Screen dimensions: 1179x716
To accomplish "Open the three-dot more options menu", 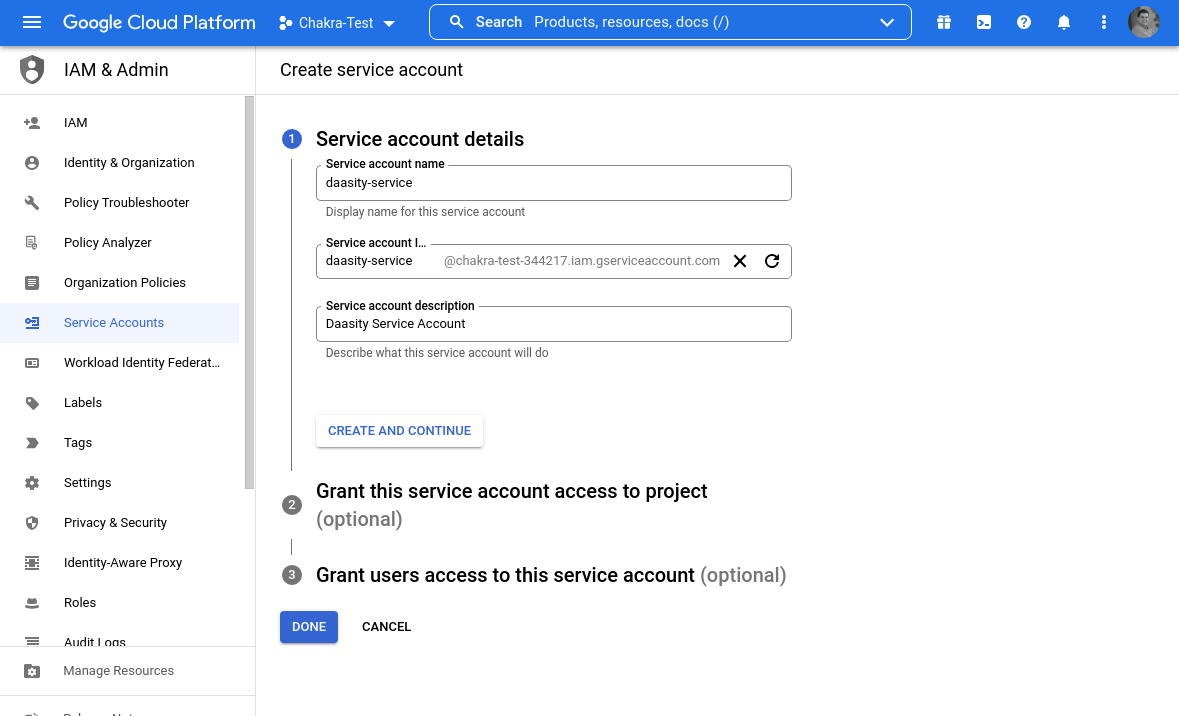I will point(1104,22).
